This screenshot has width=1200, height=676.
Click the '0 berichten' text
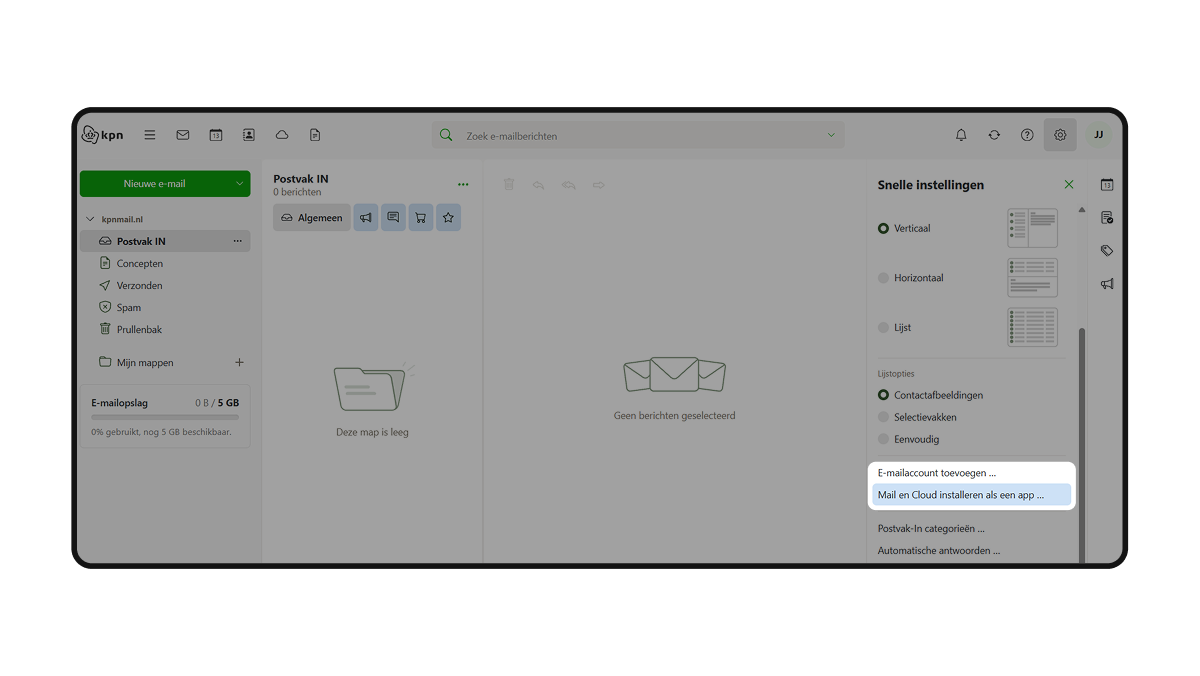(297, 192)
